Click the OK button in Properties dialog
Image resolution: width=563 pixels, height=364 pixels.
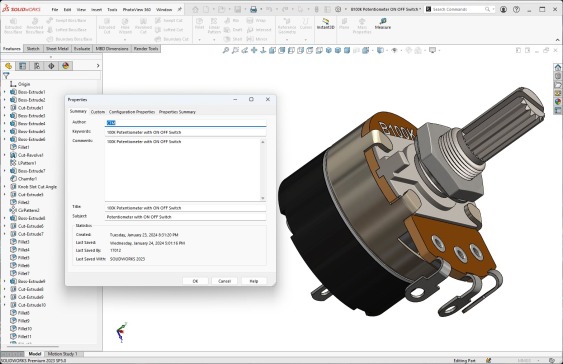pyautogui.click(x=195, y=281)
